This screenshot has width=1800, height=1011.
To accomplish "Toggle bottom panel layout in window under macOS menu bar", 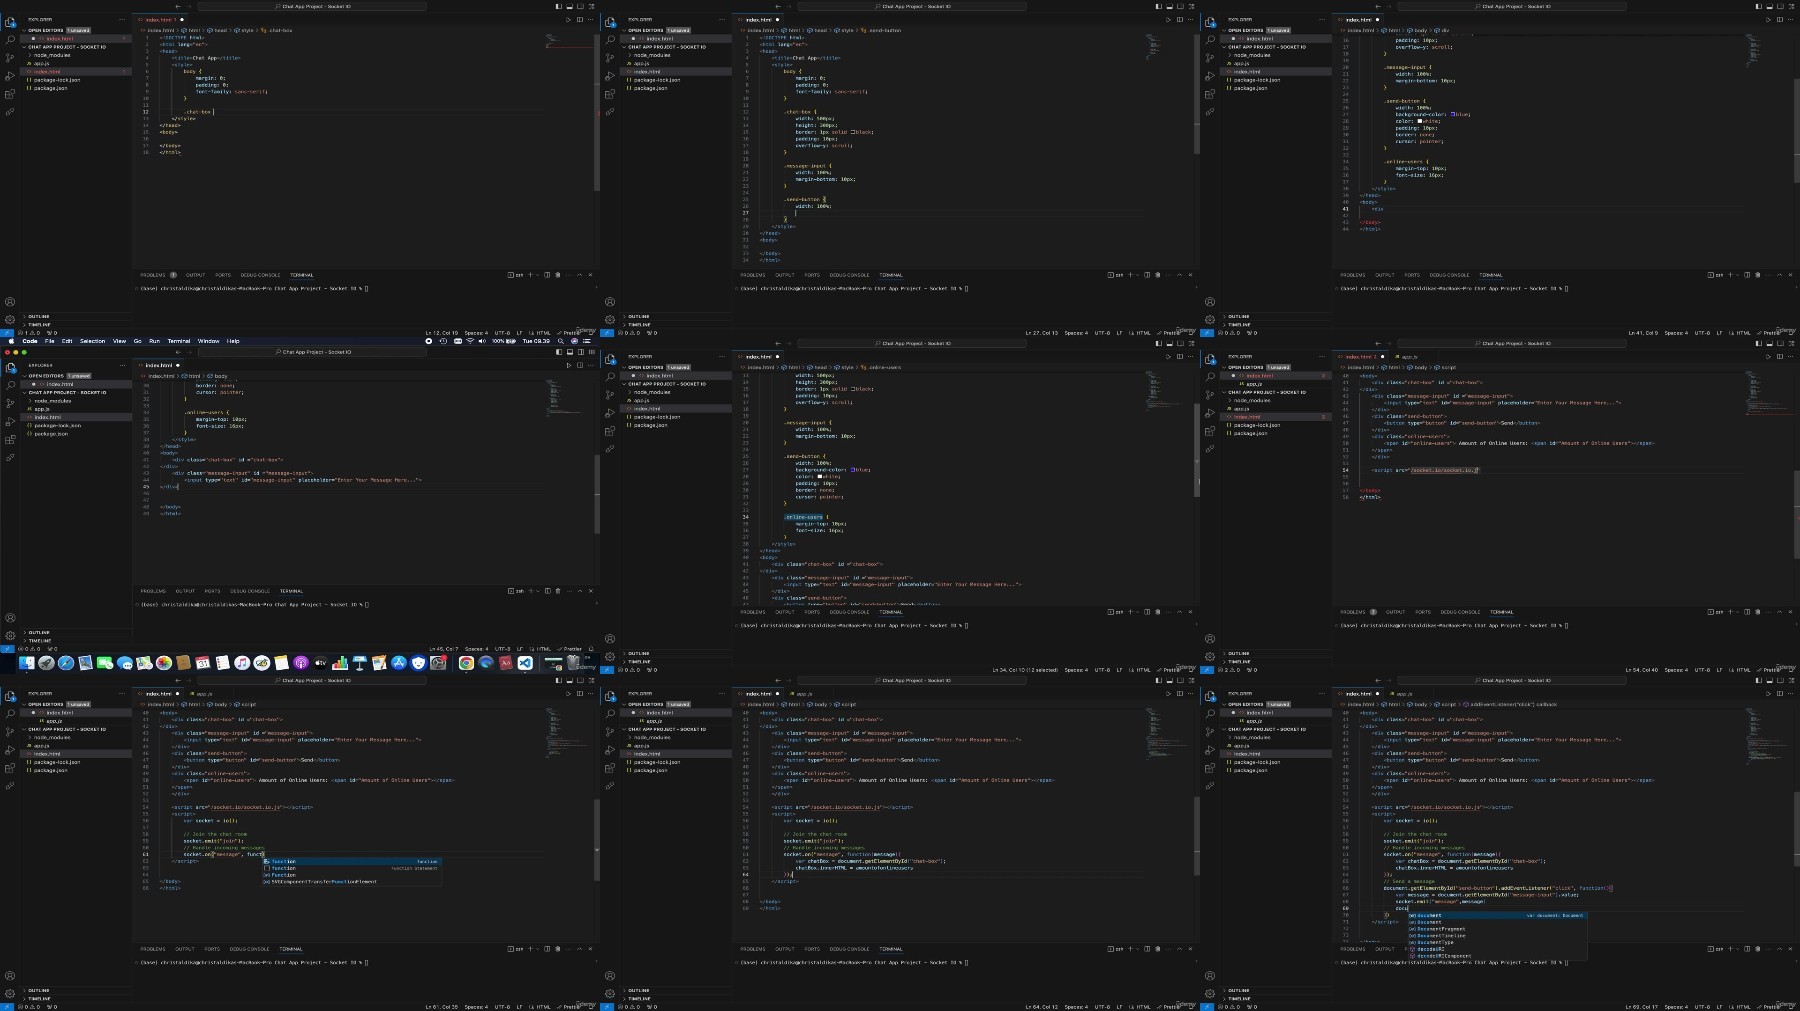I will 570,352.
